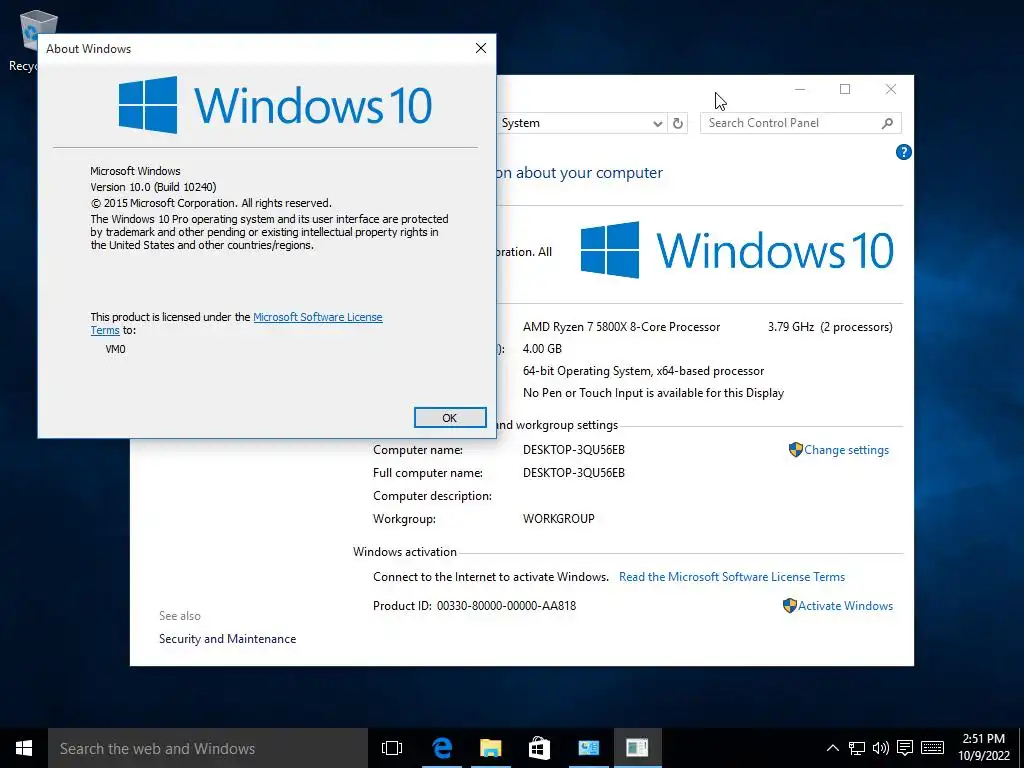The width and height of the screenshot is (1024, 768).
Task: Select the 4.00 GB memory value
Action: 542,349
